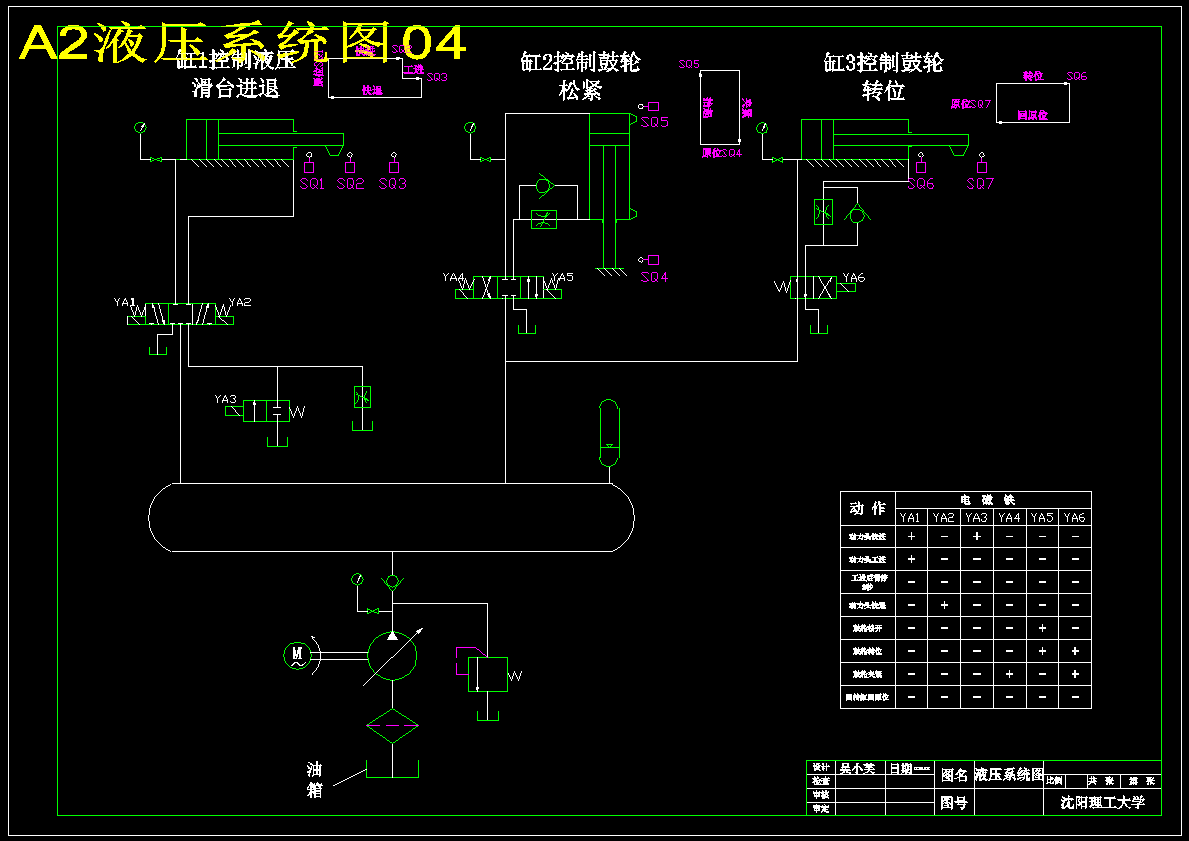Click the heading '缸2控制鼓轮 松紧'
This screenshot has height=841, width=1189.
[x=580, y=76]
